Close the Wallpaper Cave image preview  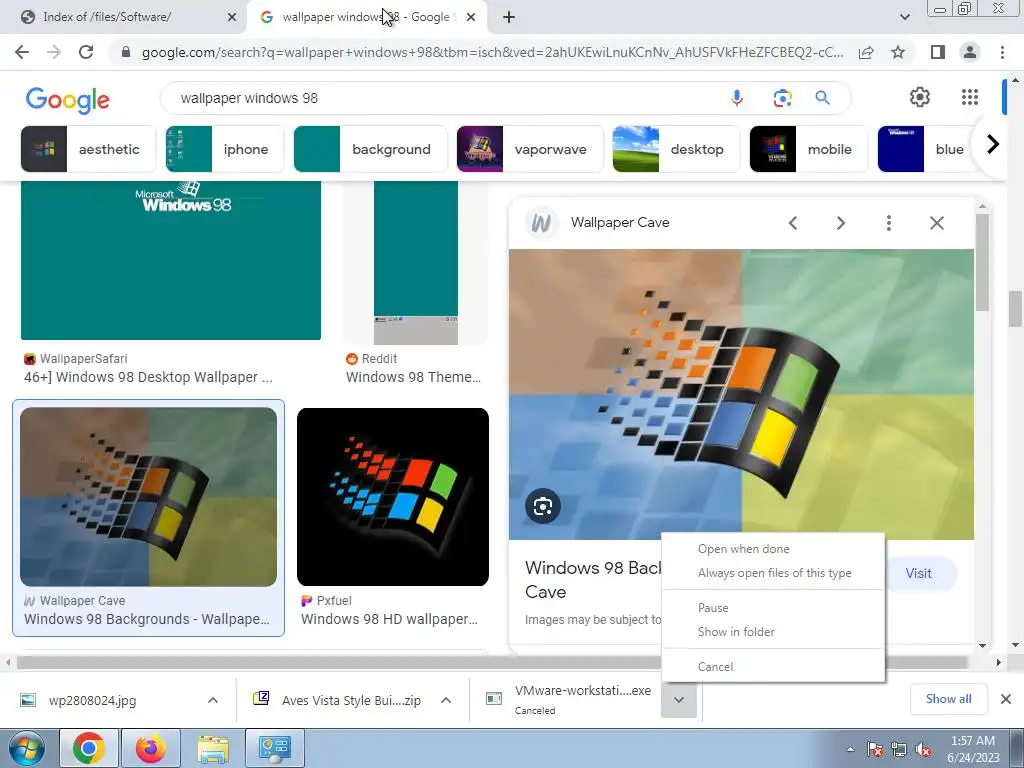click(936, 223)
